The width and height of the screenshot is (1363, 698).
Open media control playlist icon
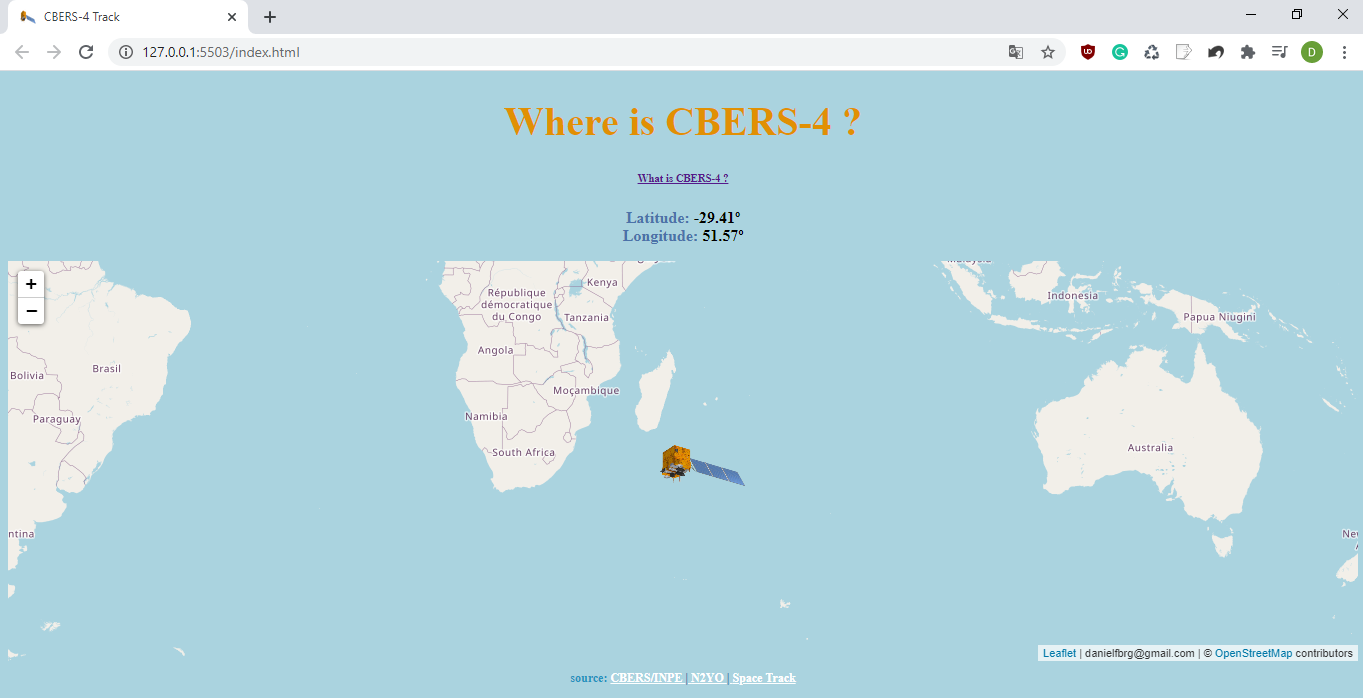1279,52
